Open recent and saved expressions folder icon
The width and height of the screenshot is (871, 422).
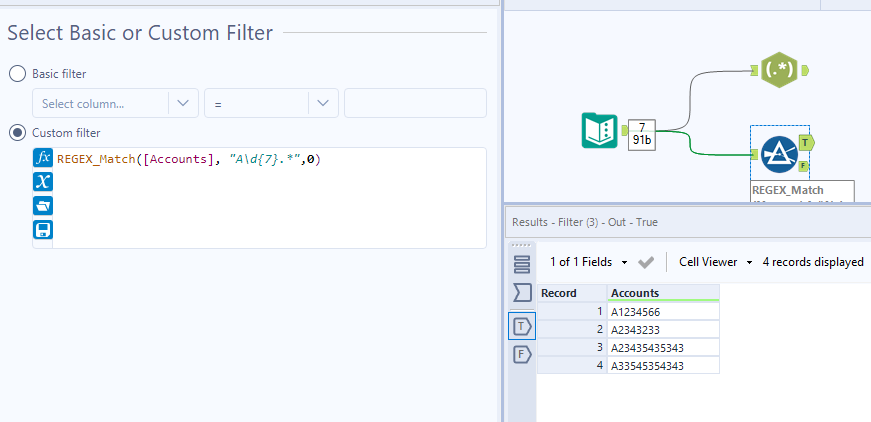click(x=43, y=205)
